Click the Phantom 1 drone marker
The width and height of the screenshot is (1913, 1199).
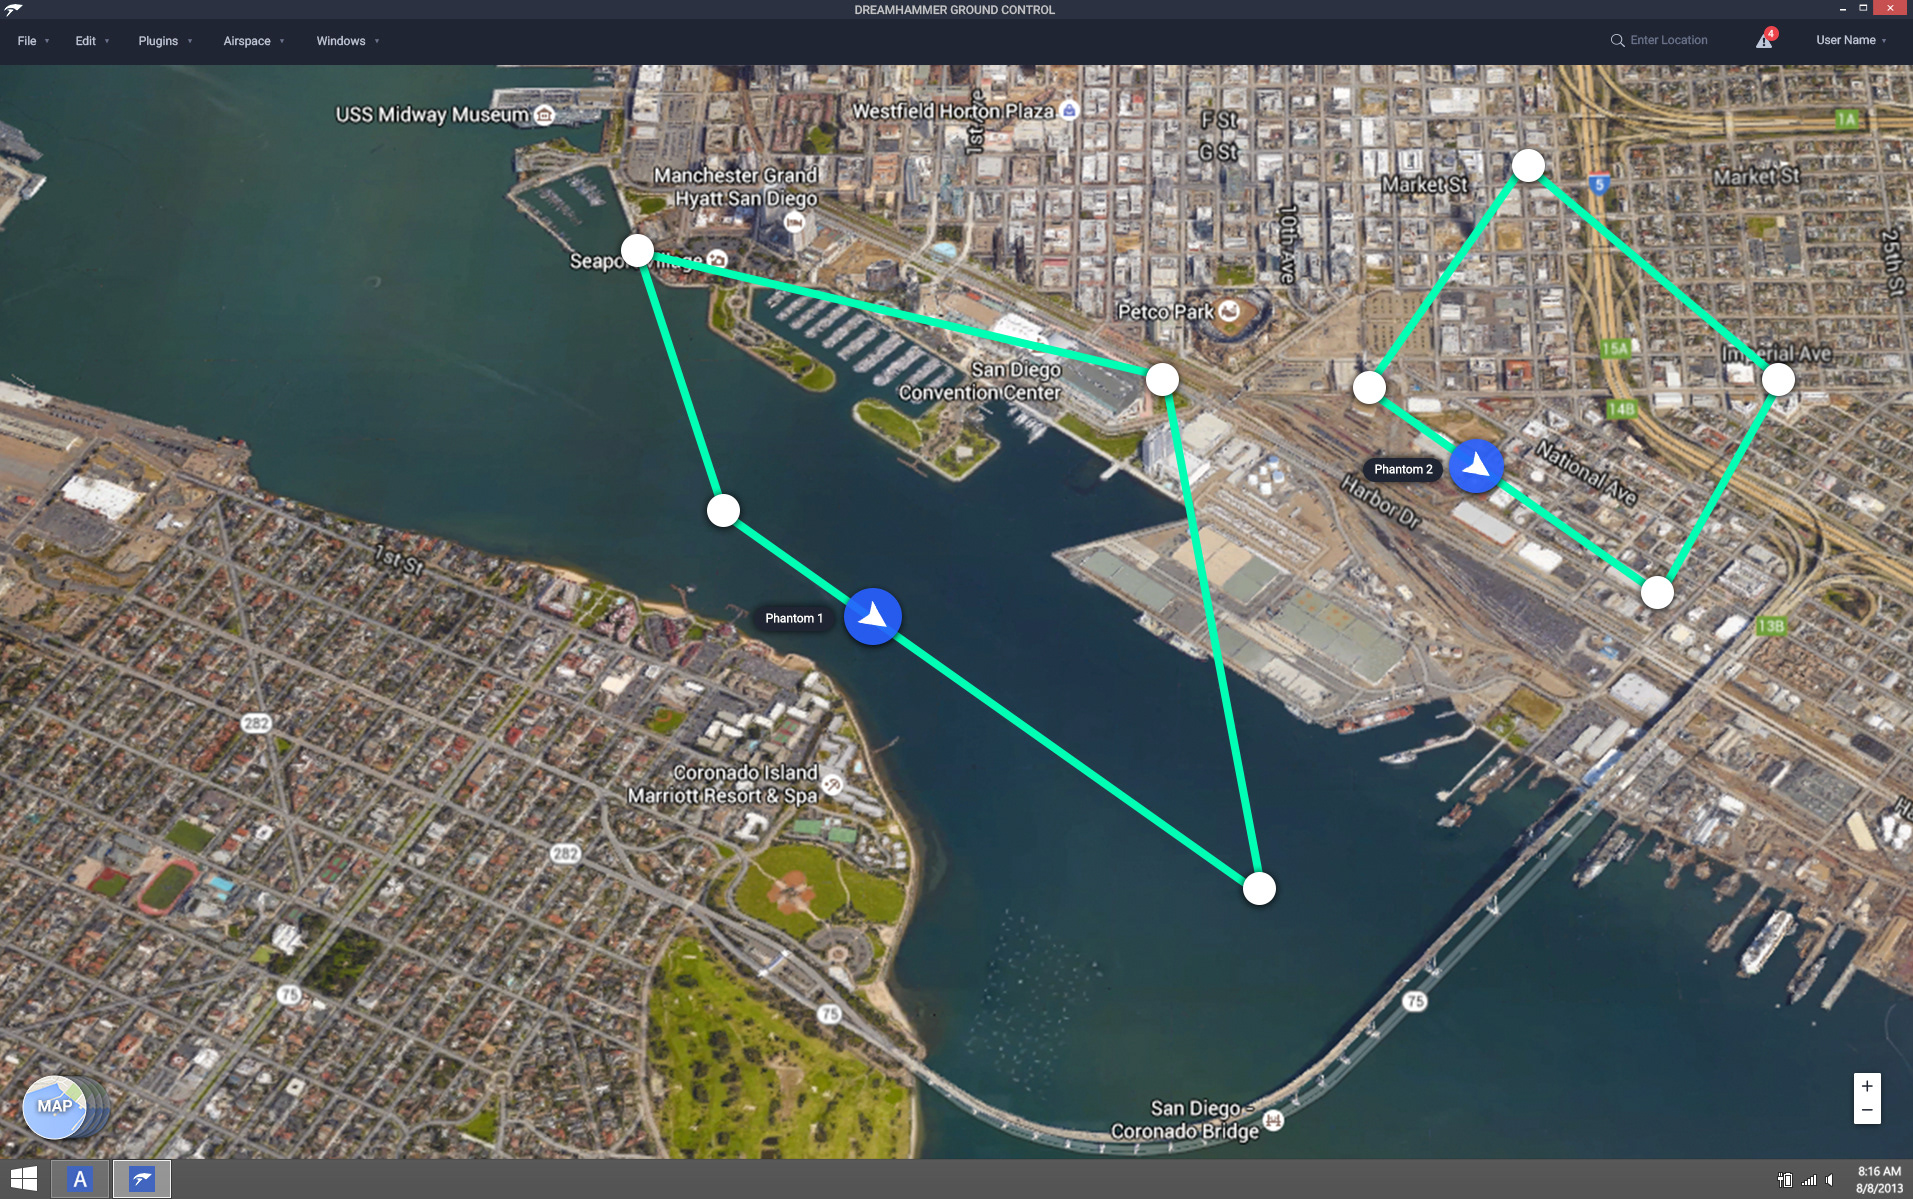tap(873, 617)
